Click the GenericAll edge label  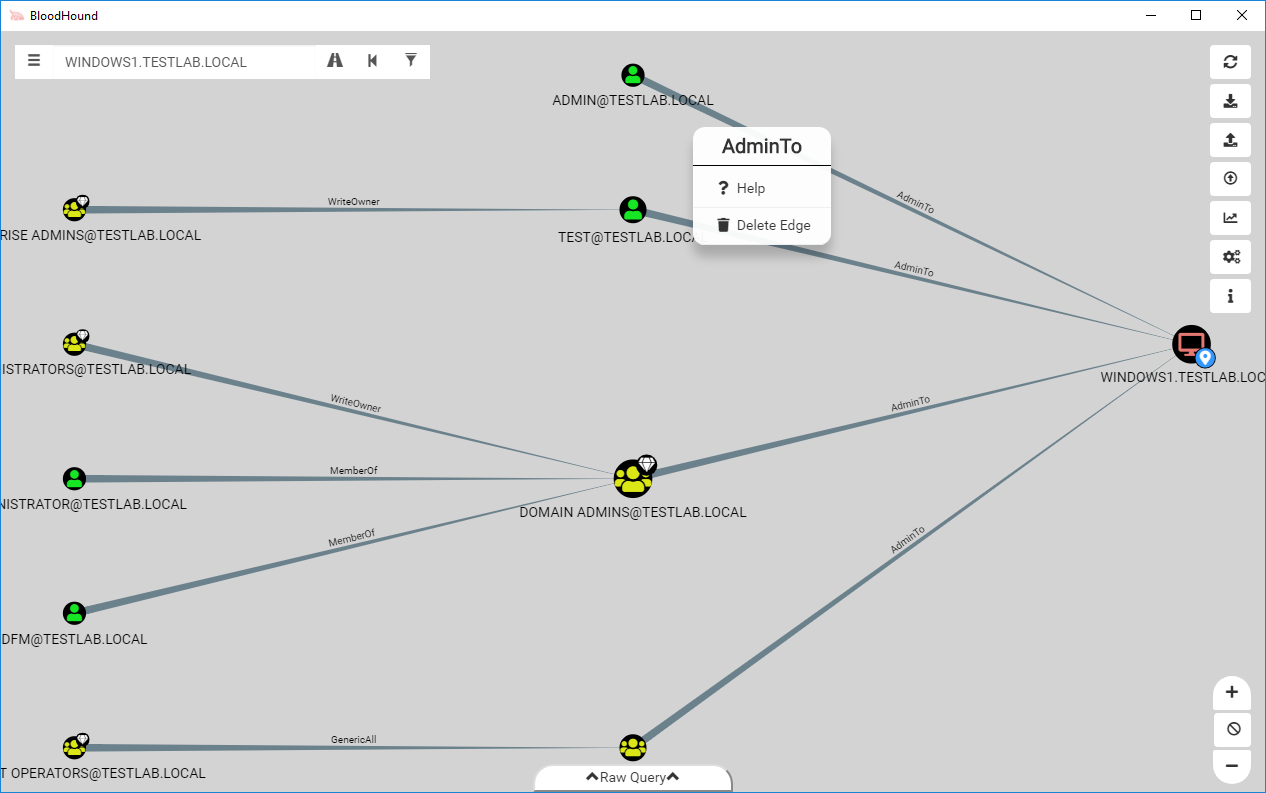(x=354, y=740)
